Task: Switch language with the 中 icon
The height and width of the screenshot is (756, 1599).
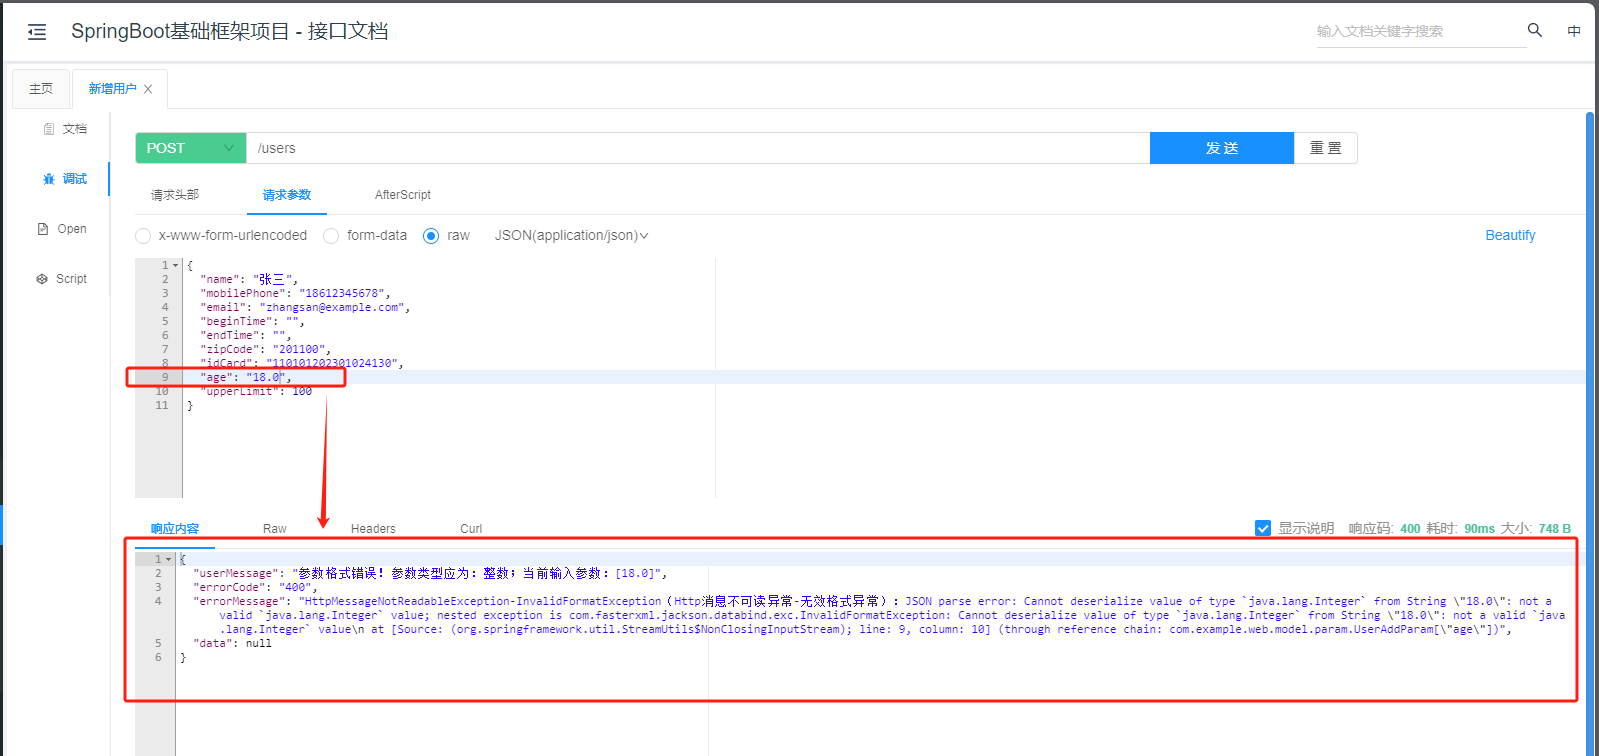Action: click(1574, 31)
